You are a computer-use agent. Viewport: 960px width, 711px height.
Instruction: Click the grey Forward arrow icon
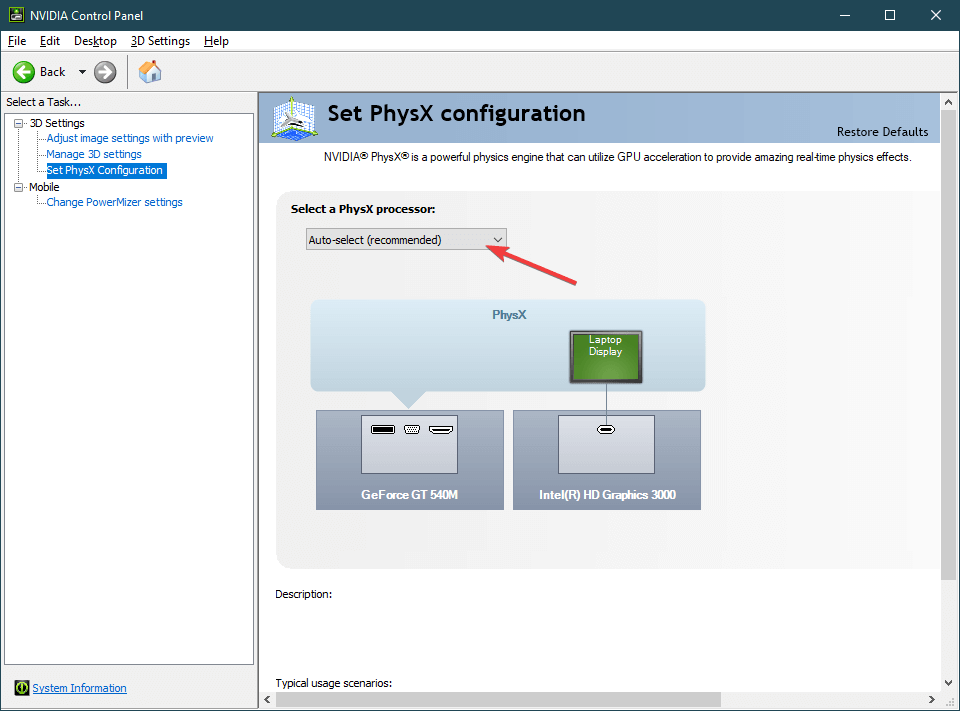[105, 72]
